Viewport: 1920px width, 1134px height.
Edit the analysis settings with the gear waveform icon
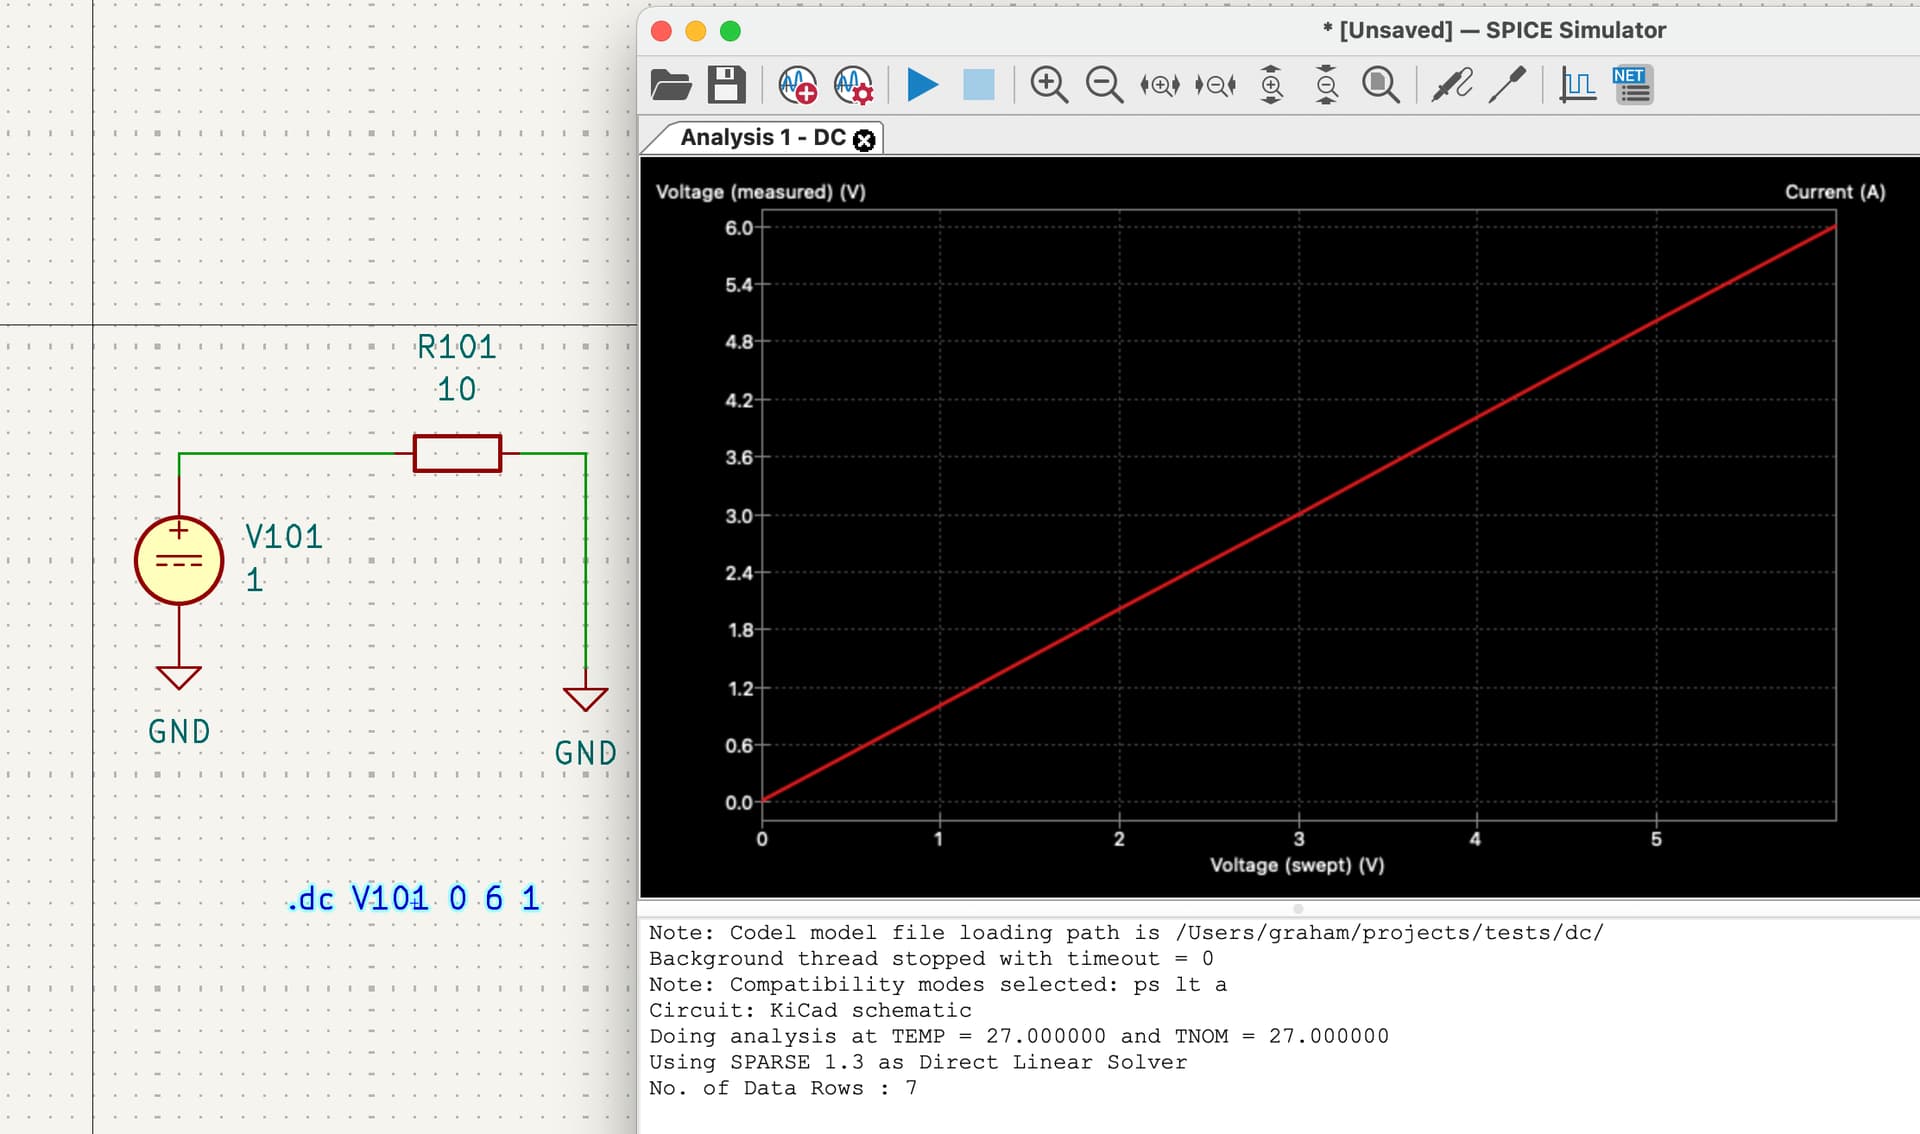(x=854, y=85)
